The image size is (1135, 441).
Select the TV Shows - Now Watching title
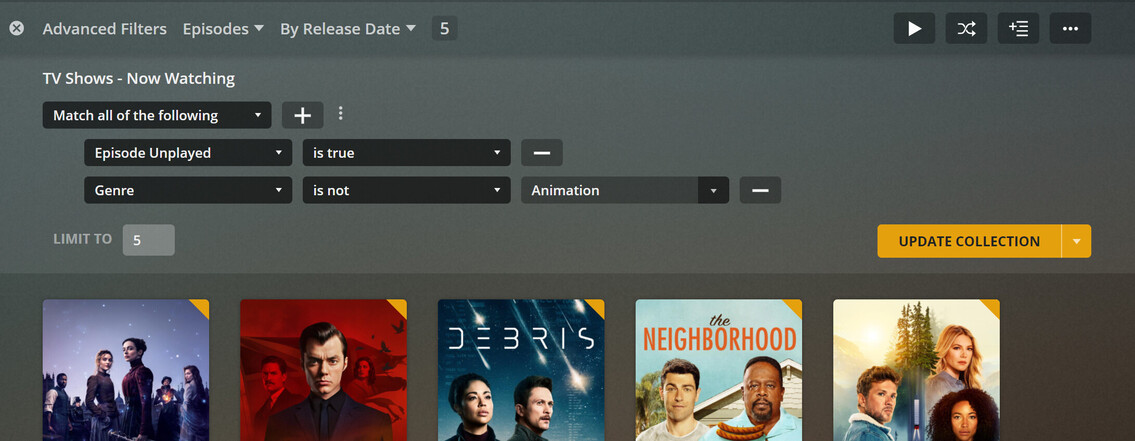(x=139, y=78)
